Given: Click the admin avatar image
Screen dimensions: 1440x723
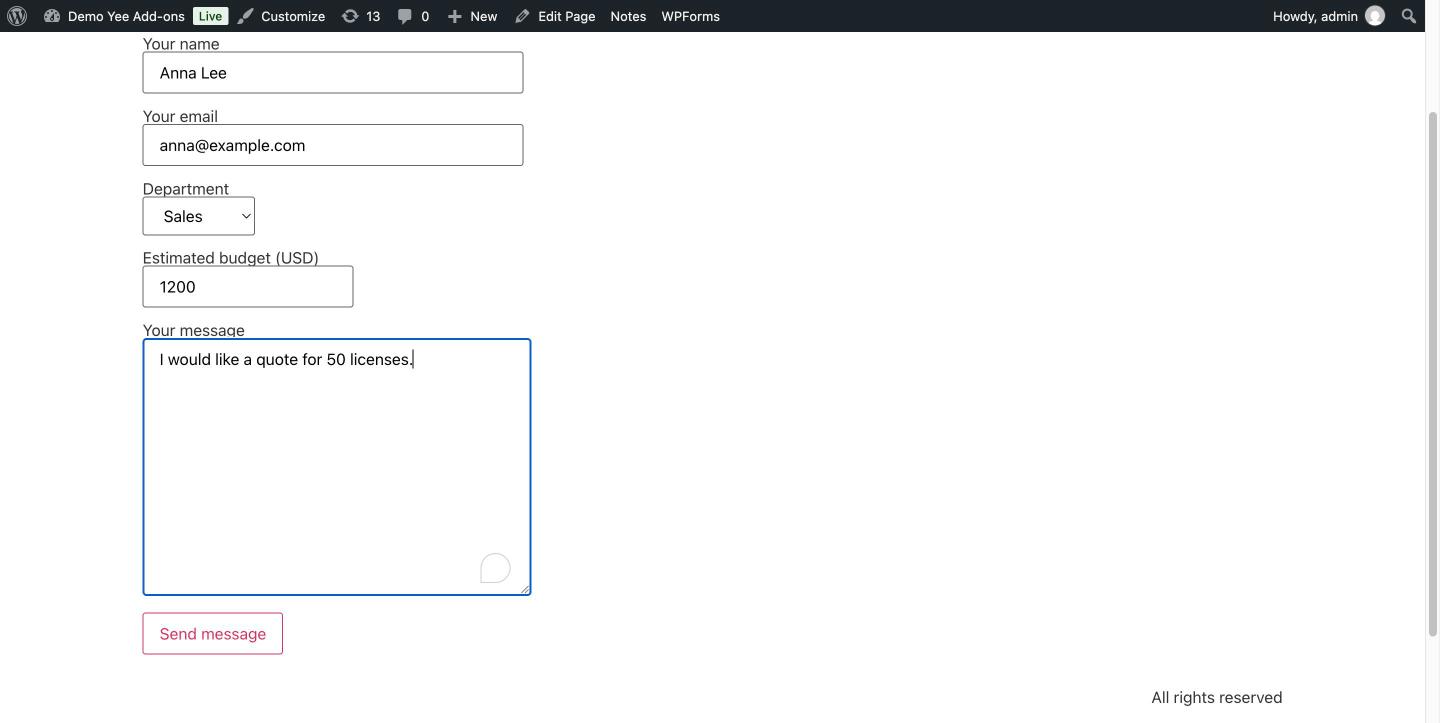Looking at the screenshot, I should point(1375,16).
